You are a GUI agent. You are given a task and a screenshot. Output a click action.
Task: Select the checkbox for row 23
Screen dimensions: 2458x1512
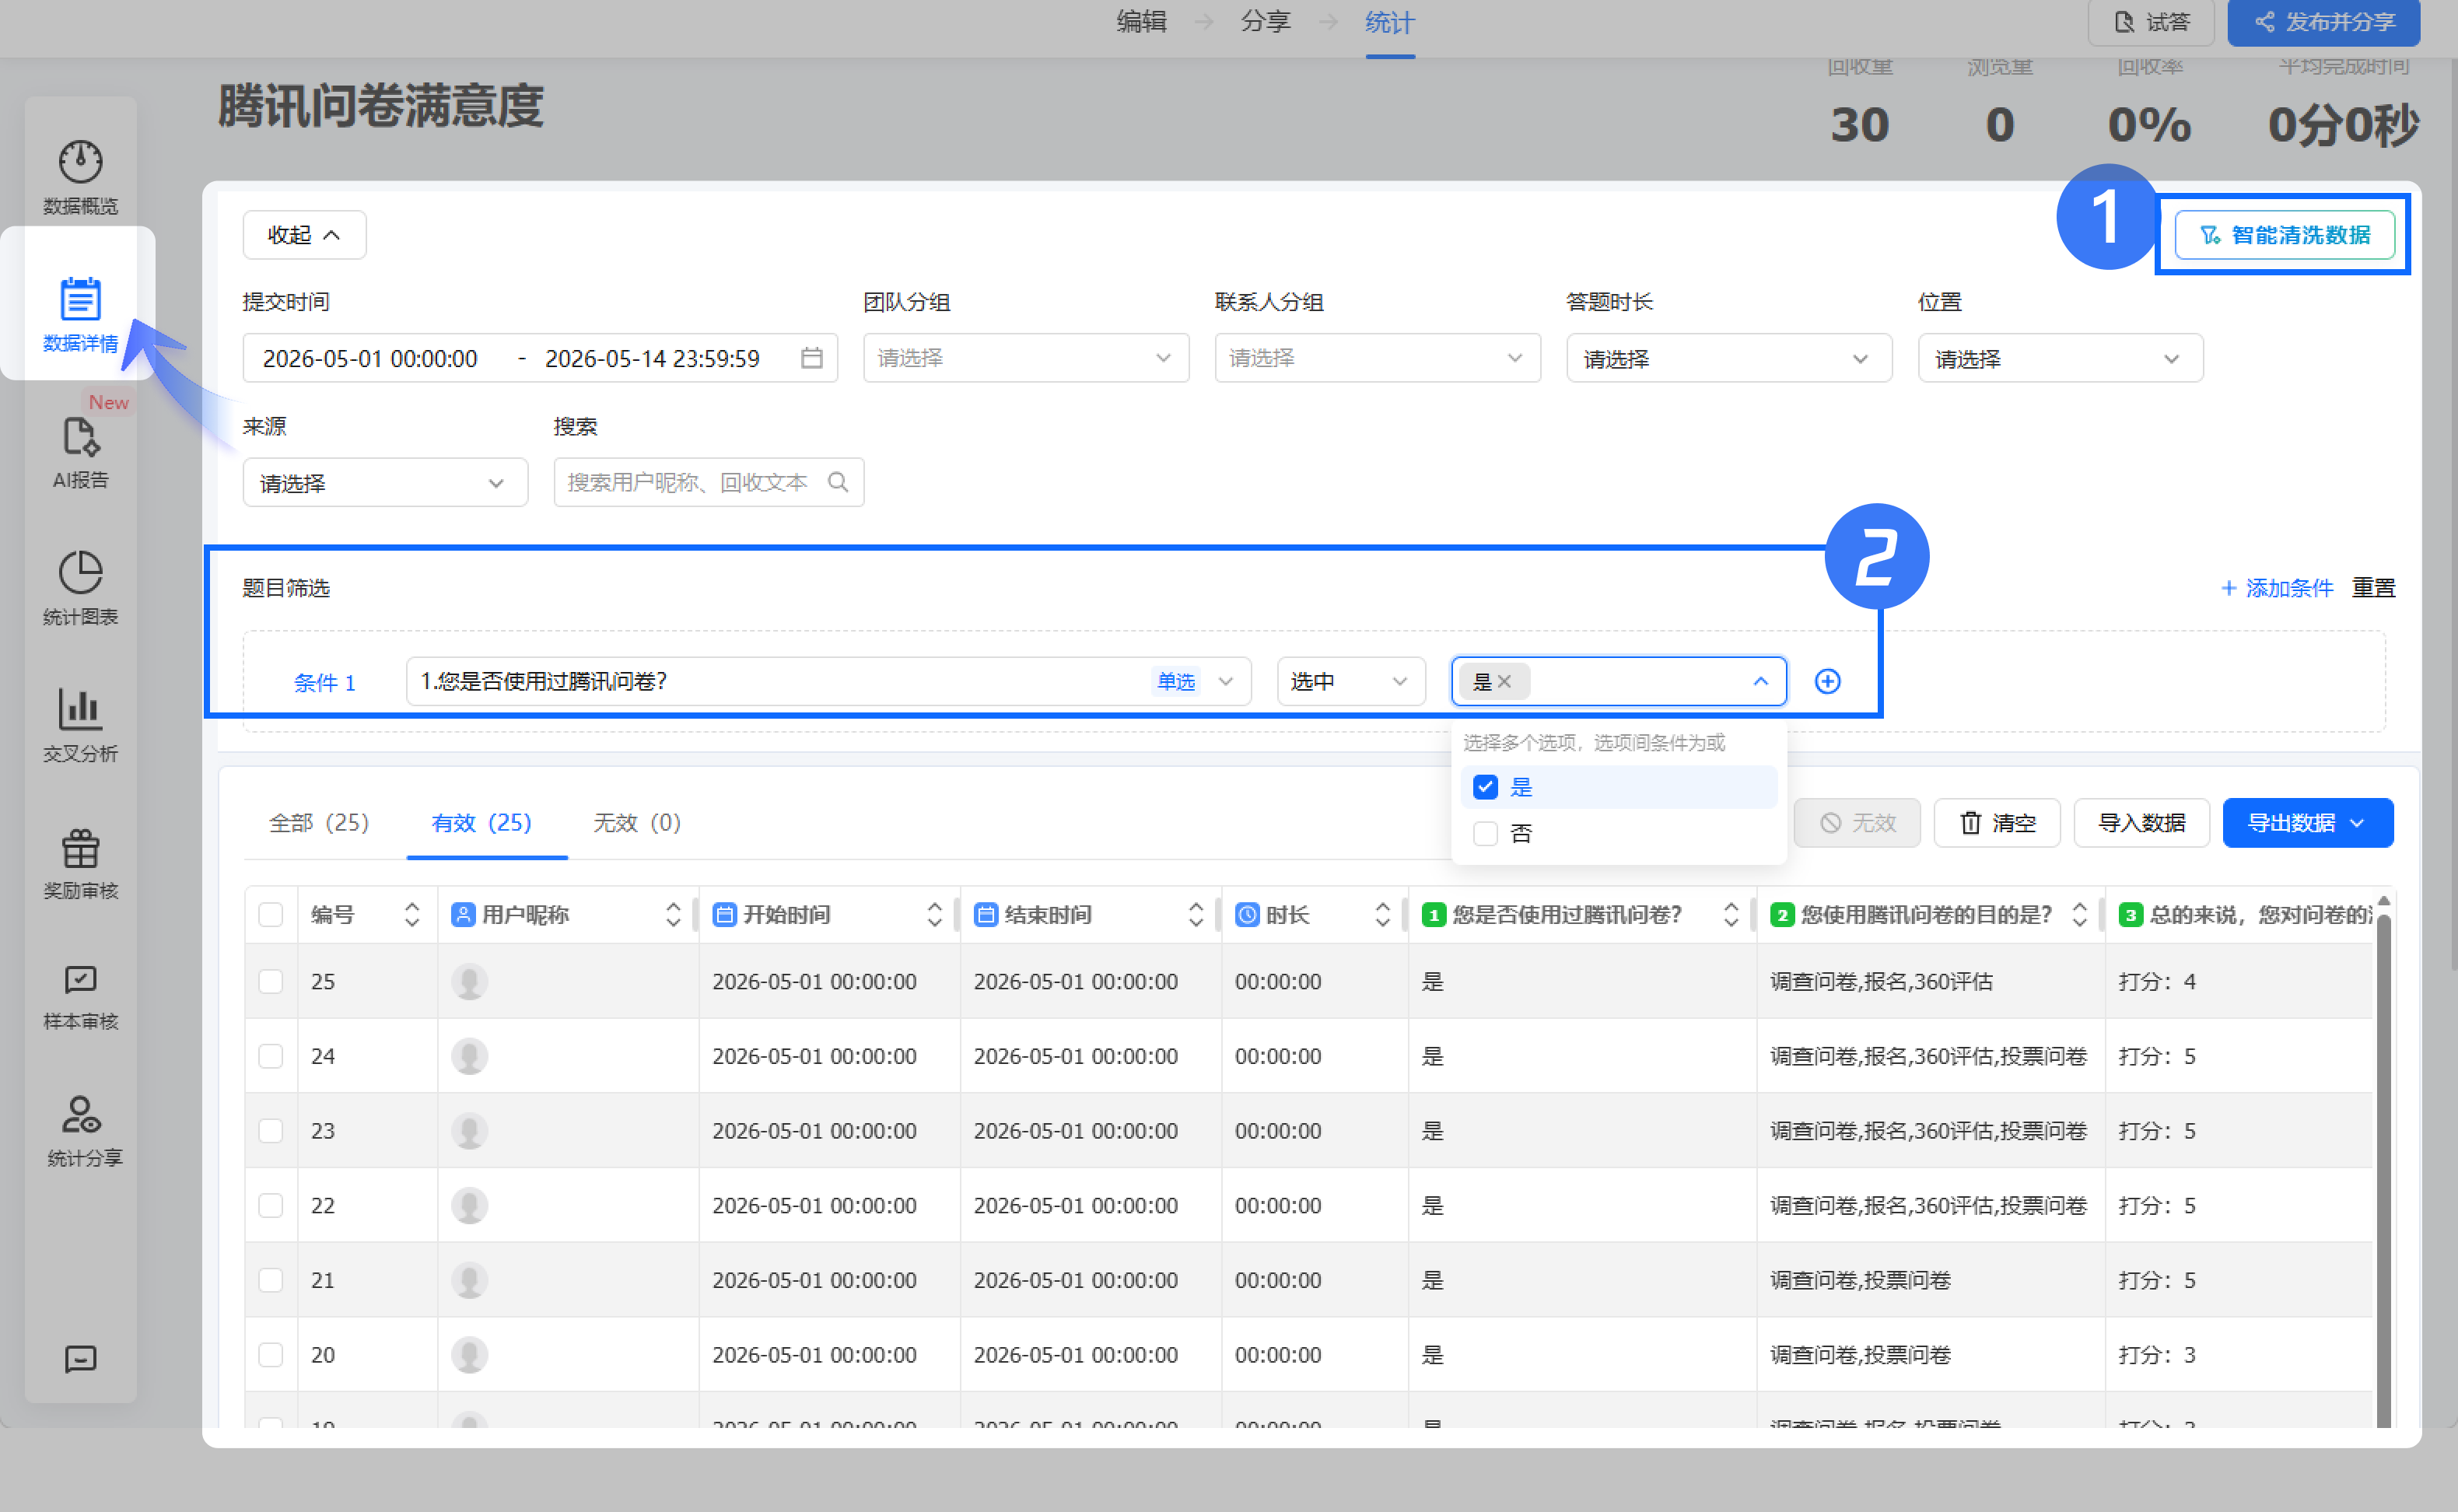click(x=270, y=1130)
